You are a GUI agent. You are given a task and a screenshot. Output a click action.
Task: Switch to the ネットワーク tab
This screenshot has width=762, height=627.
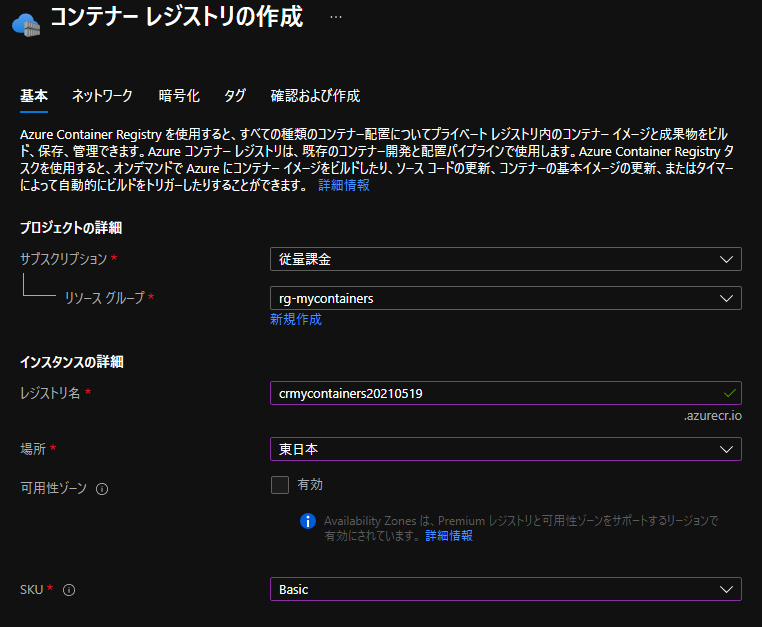pyautogui.click(x=102, y=96)
